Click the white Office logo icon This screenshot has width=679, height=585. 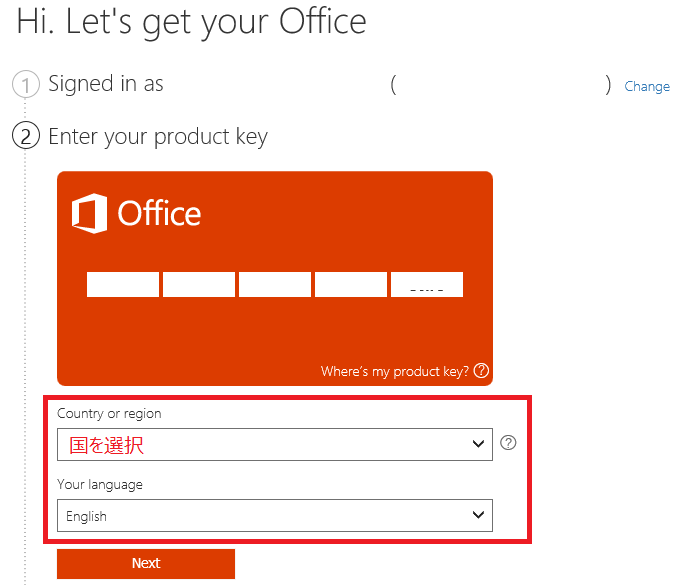coord(89,214)
